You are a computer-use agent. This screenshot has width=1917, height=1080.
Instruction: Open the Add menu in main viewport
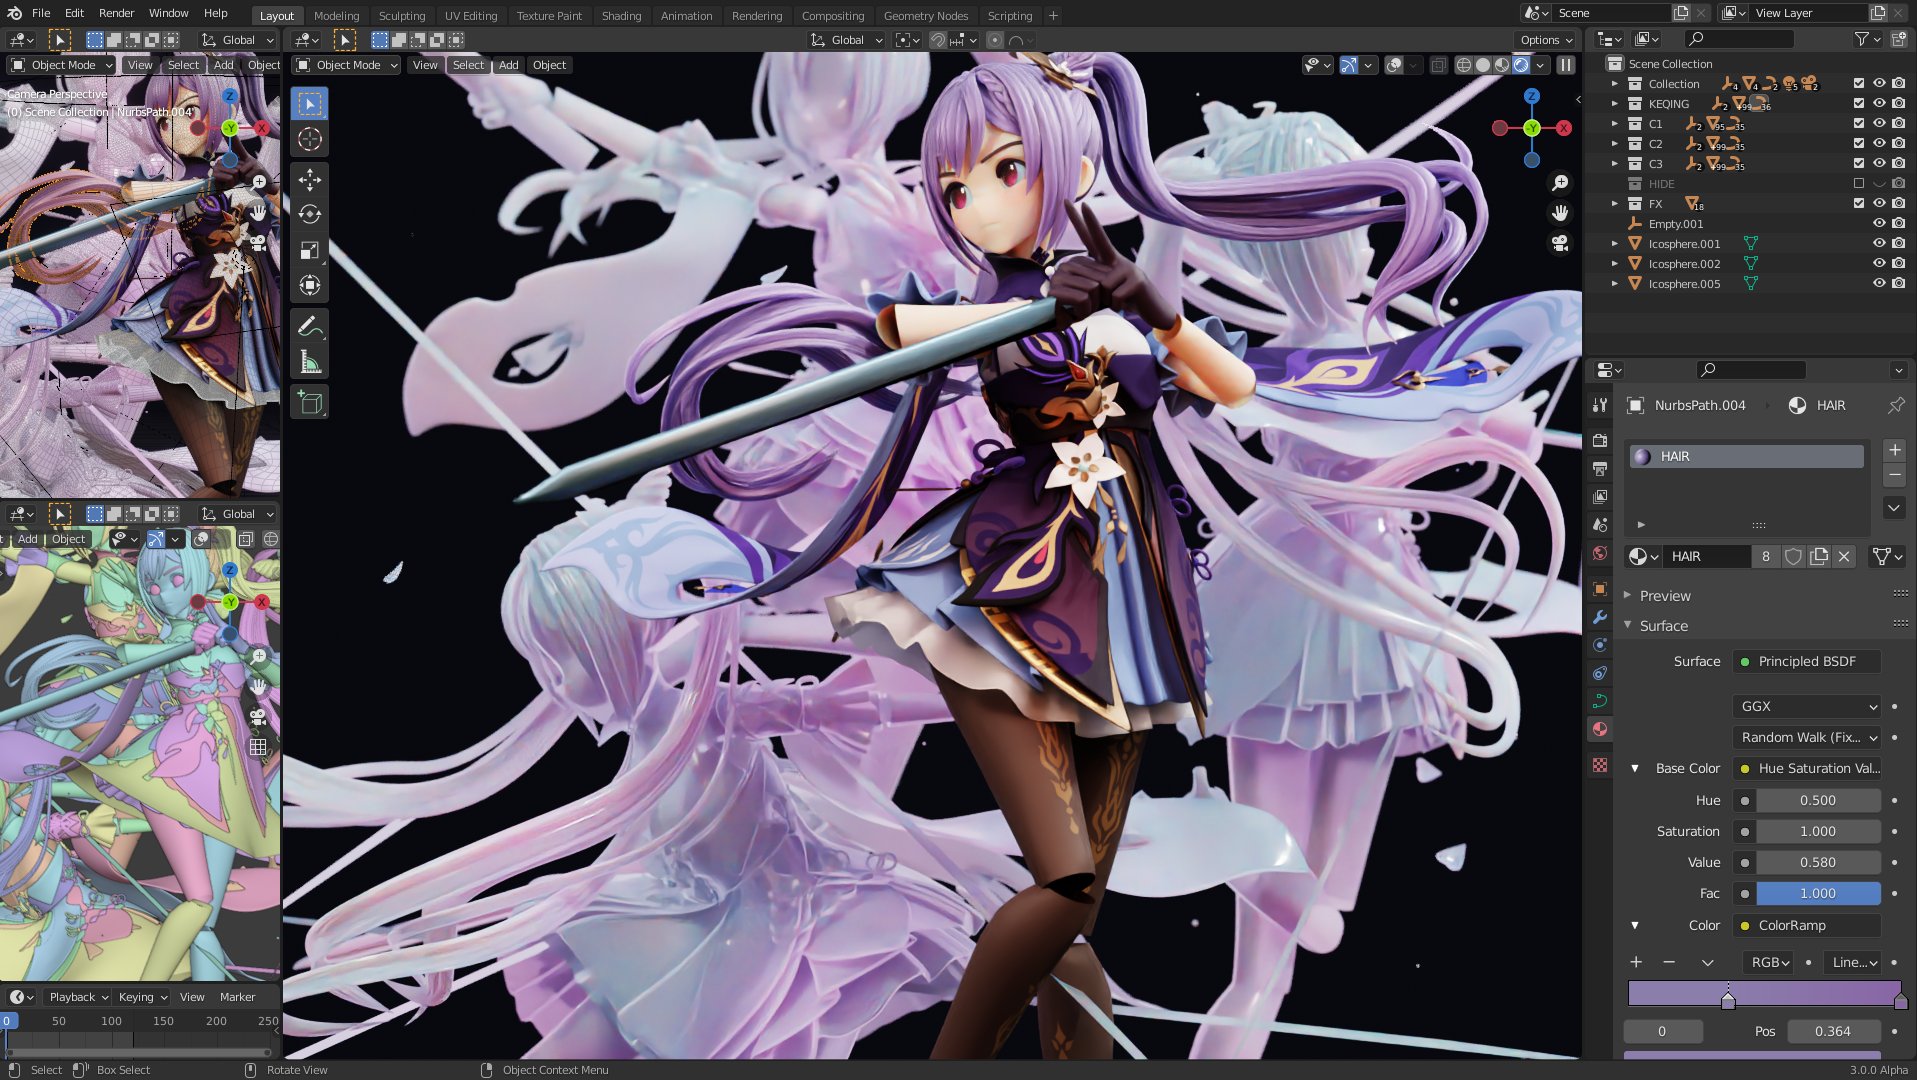point(508,65)
